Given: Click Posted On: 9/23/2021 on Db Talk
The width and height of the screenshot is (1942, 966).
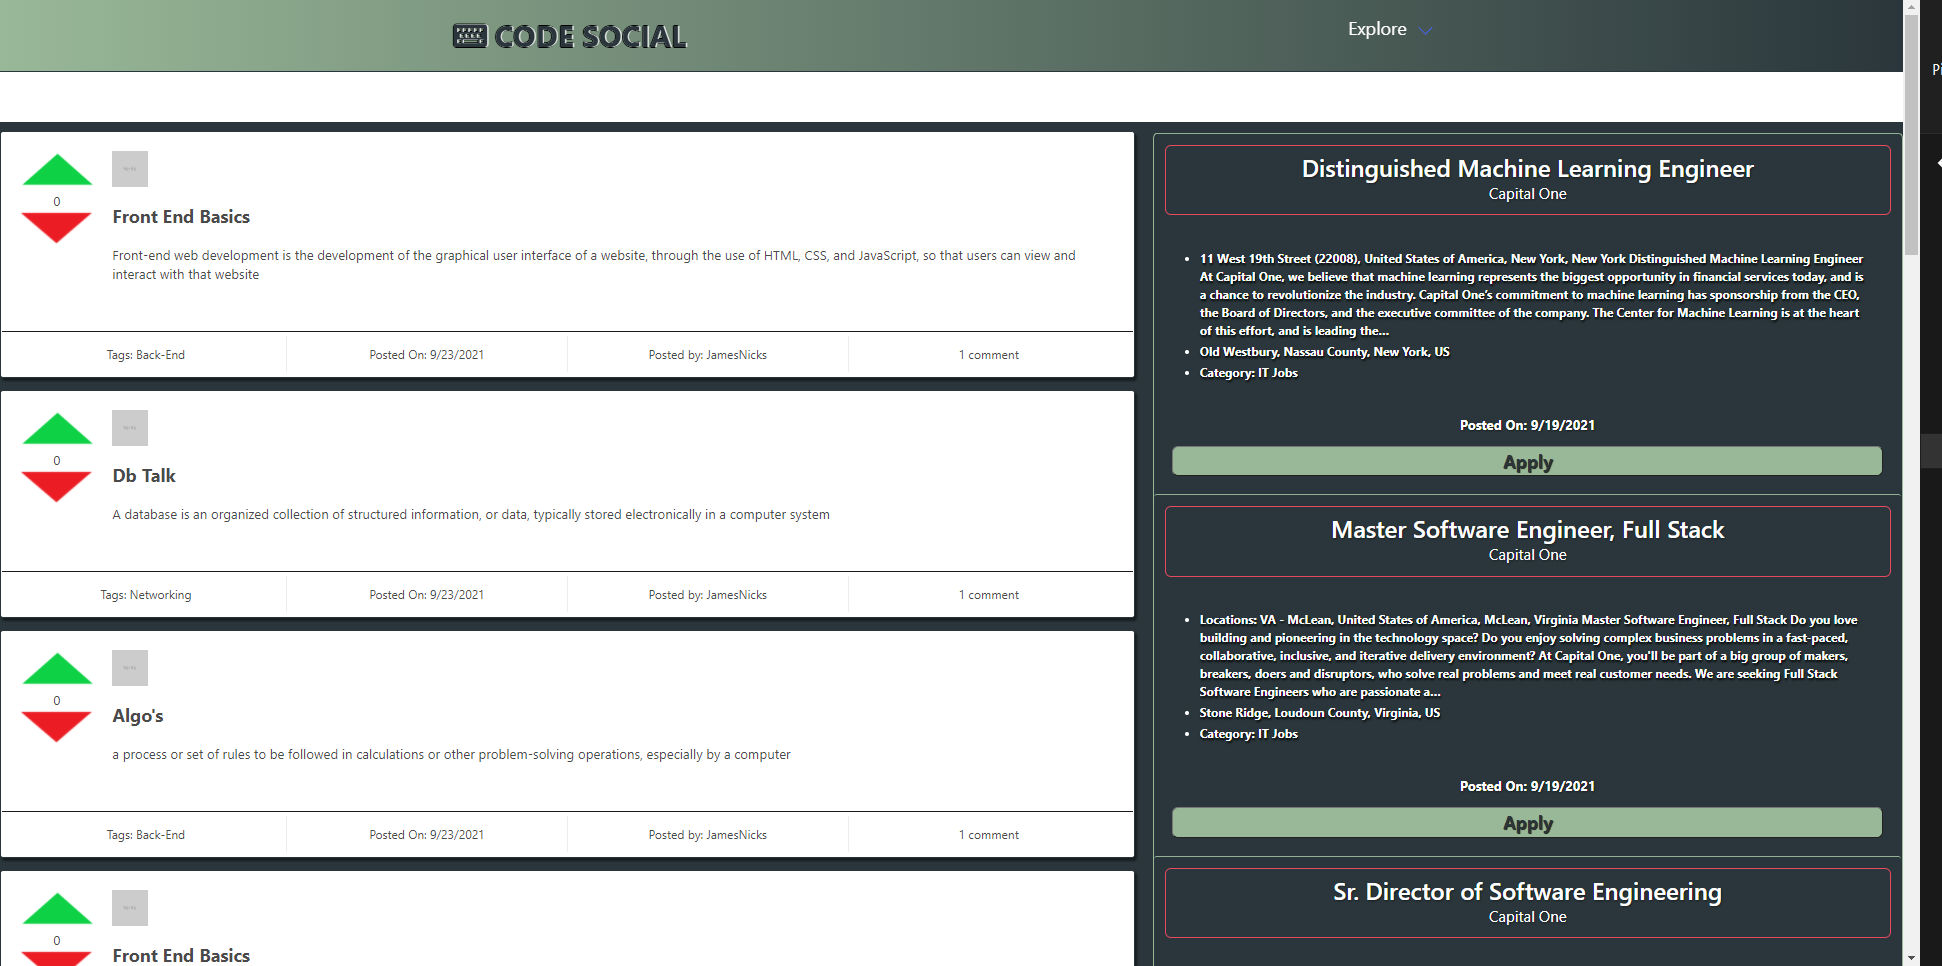Looking at the screenshot, I should 427,595.
